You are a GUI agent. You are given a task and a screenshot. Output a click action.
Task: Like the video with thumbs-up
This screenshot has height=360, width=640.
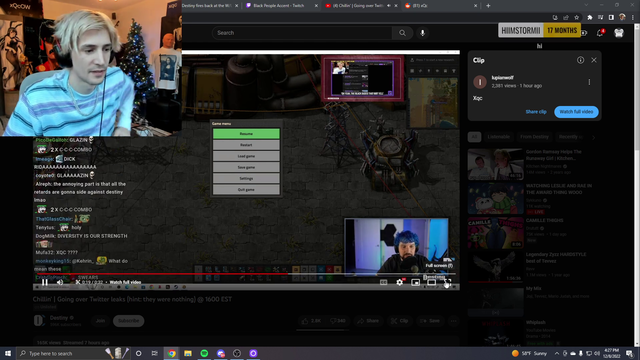[x=311, y=321]
